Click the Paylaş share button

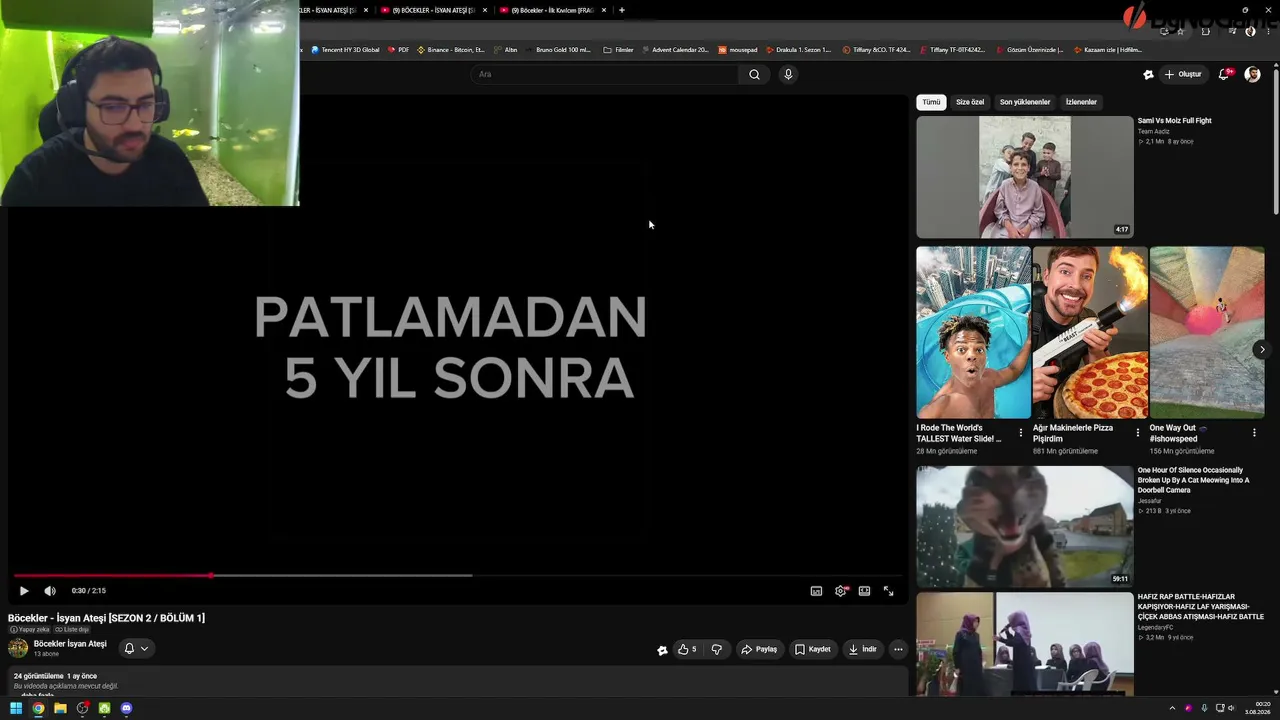pos(759,649)
